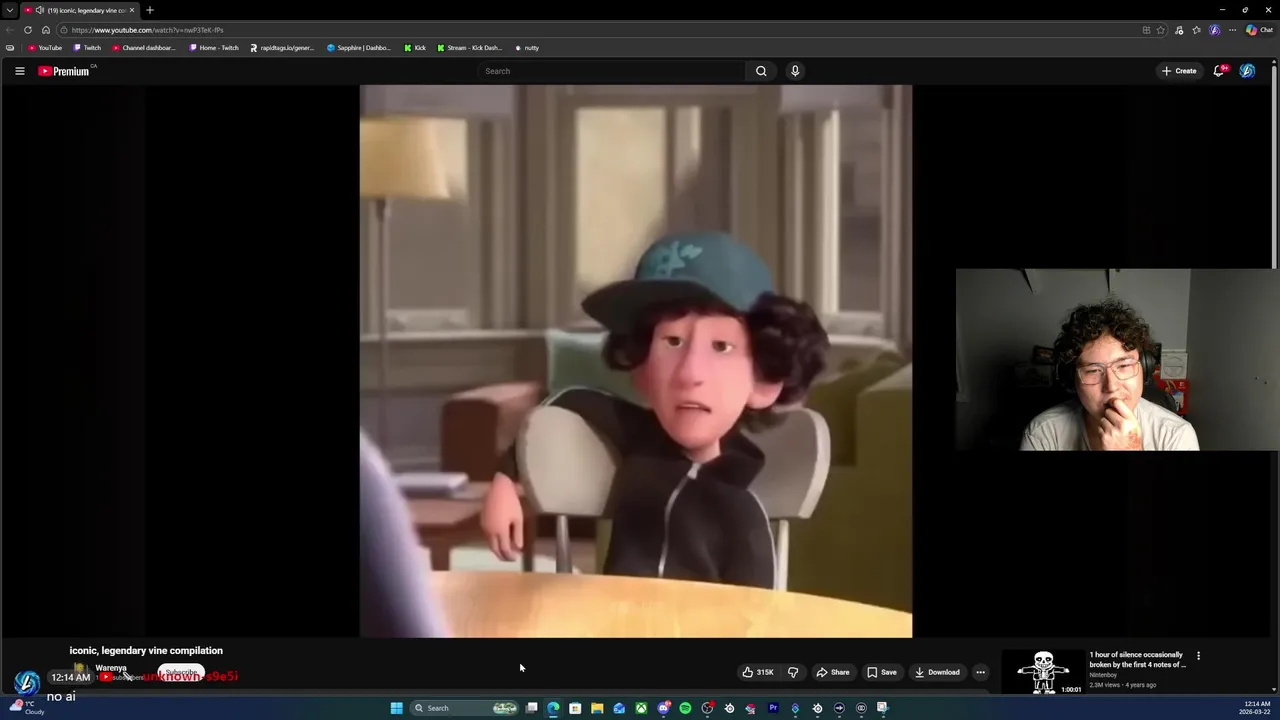Subscribe to the Warenya channel
1280x720 pixels.
coord(181,672)
